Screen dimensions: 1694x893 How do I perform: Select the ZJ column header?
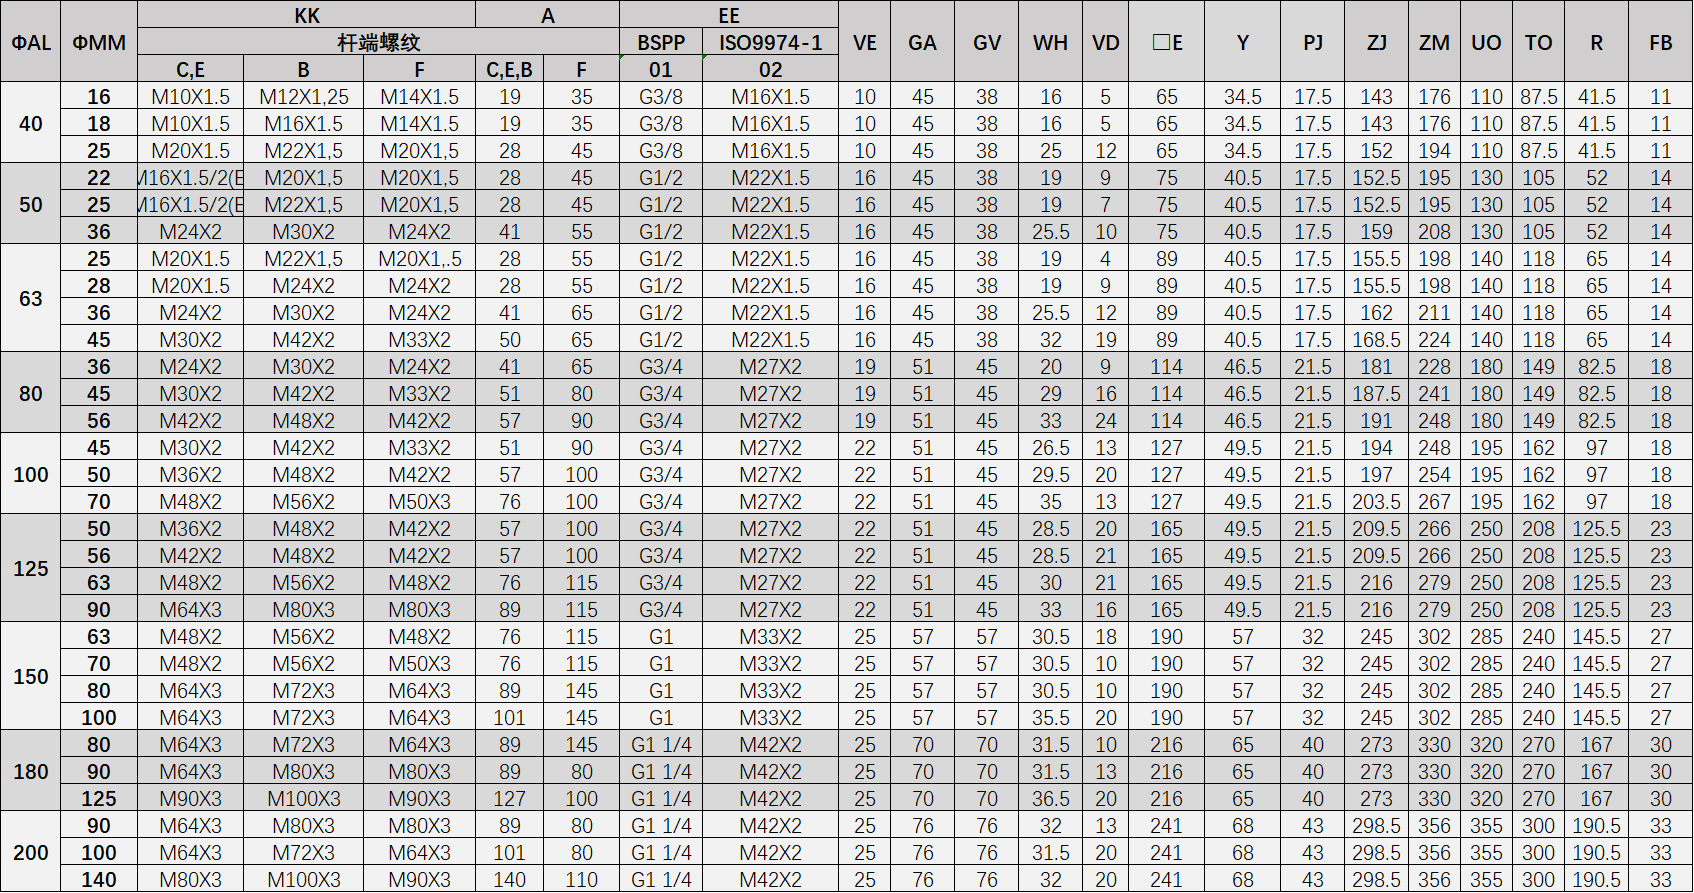coord(1376,42)
